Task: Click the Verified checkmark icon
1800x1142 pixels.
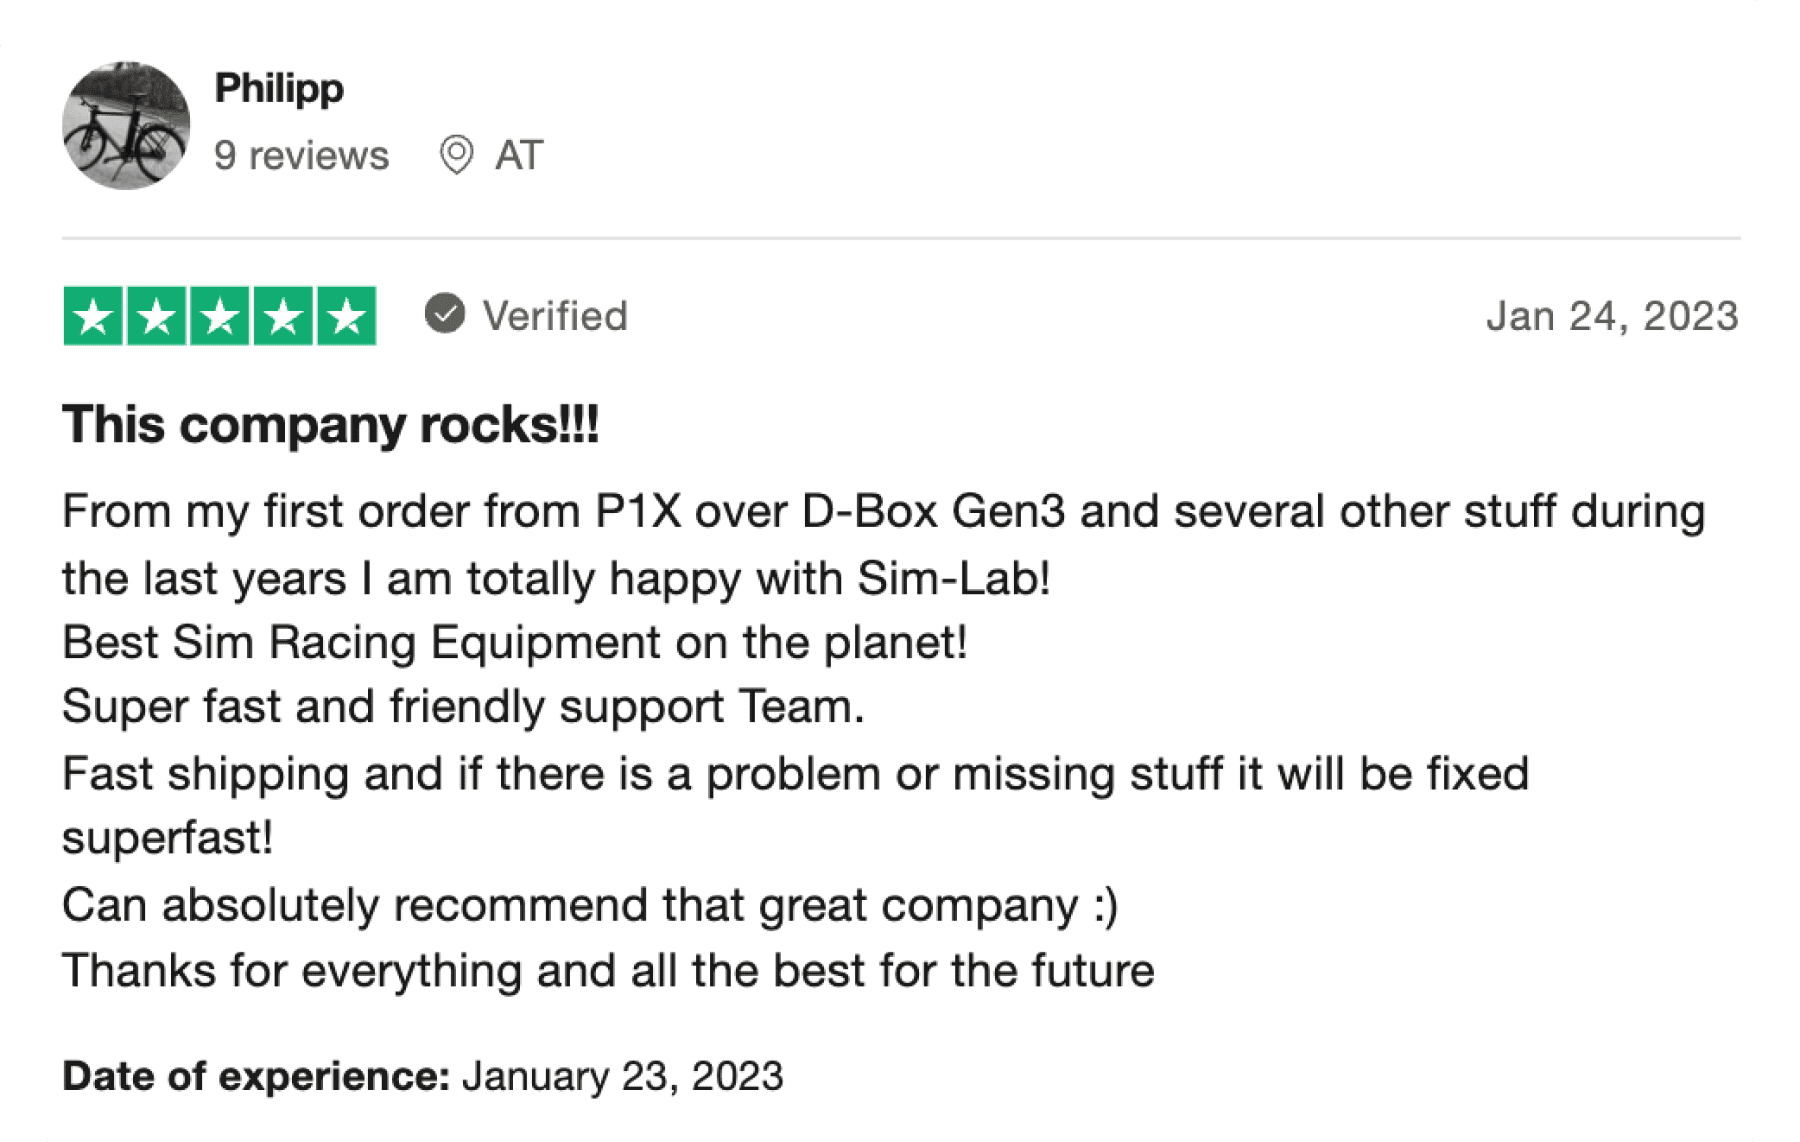Action: click(x=445, y=314)
